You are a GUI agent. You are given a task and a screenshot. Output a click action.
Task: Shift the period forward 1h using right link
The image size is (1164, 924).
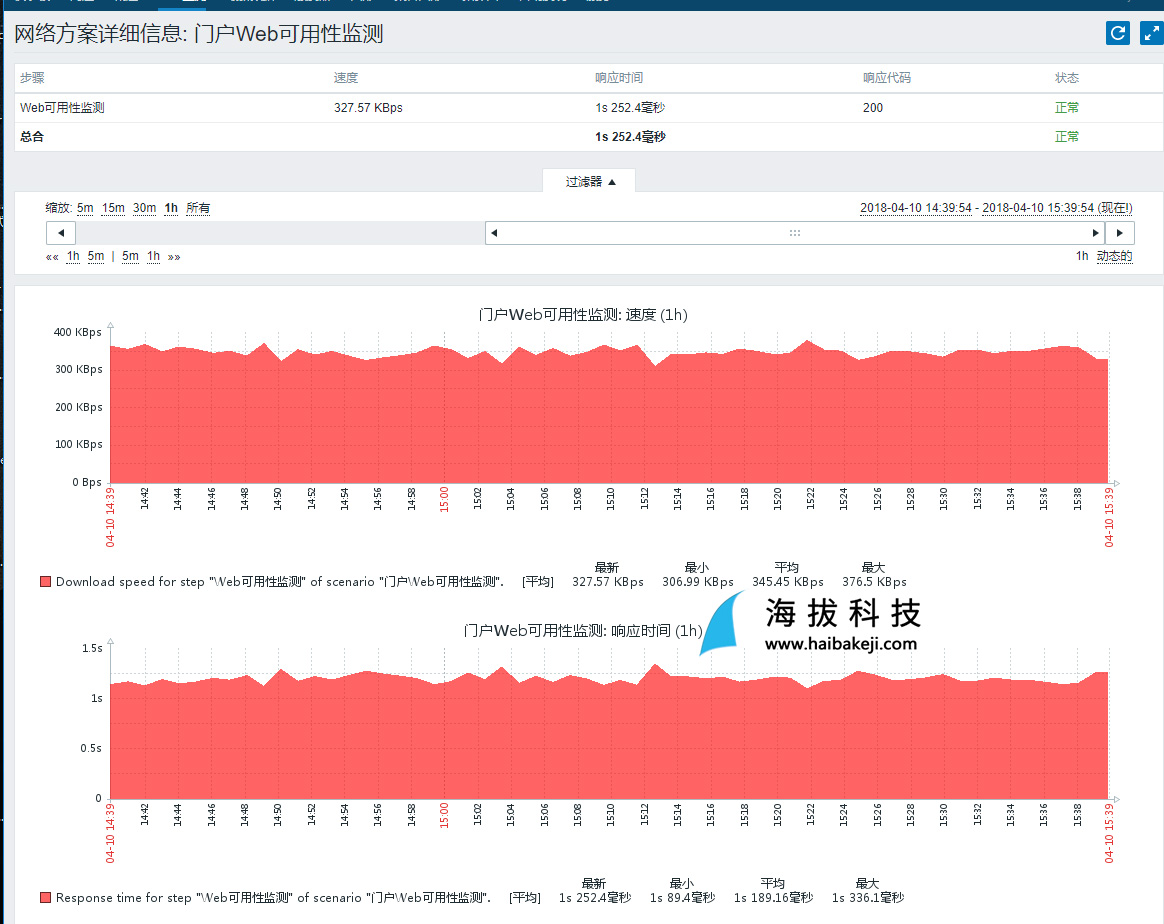(x=153, y=257)
